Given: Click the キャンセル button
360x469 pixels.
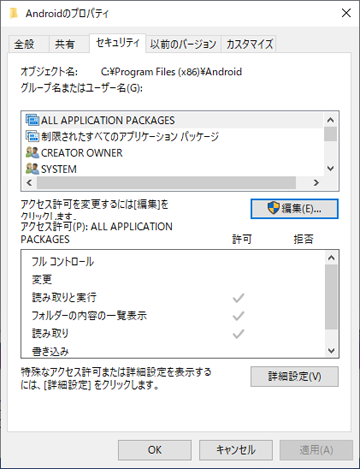Looking at the screenshot, I should [236, 450].
